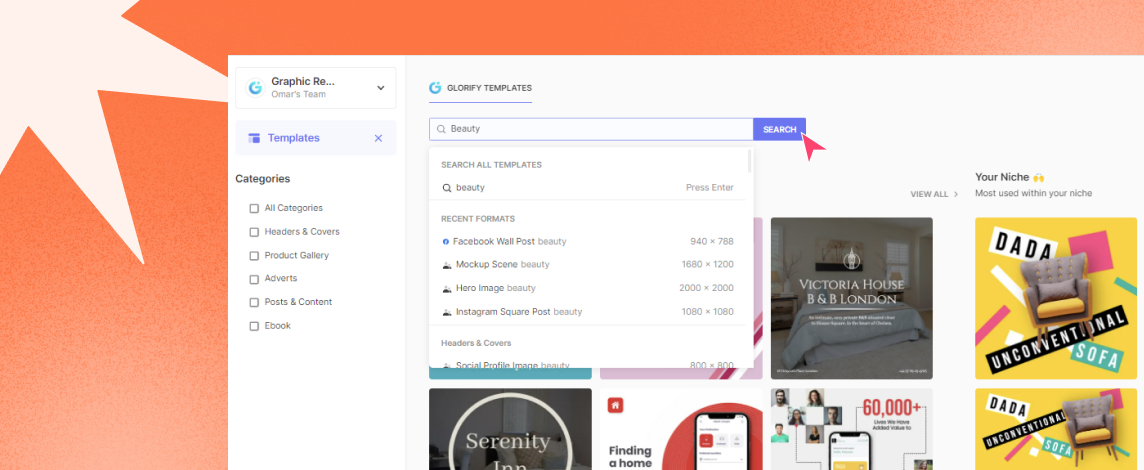Click the Search button
Viewport: 1144px width, 470px height.
pos(779,129)
